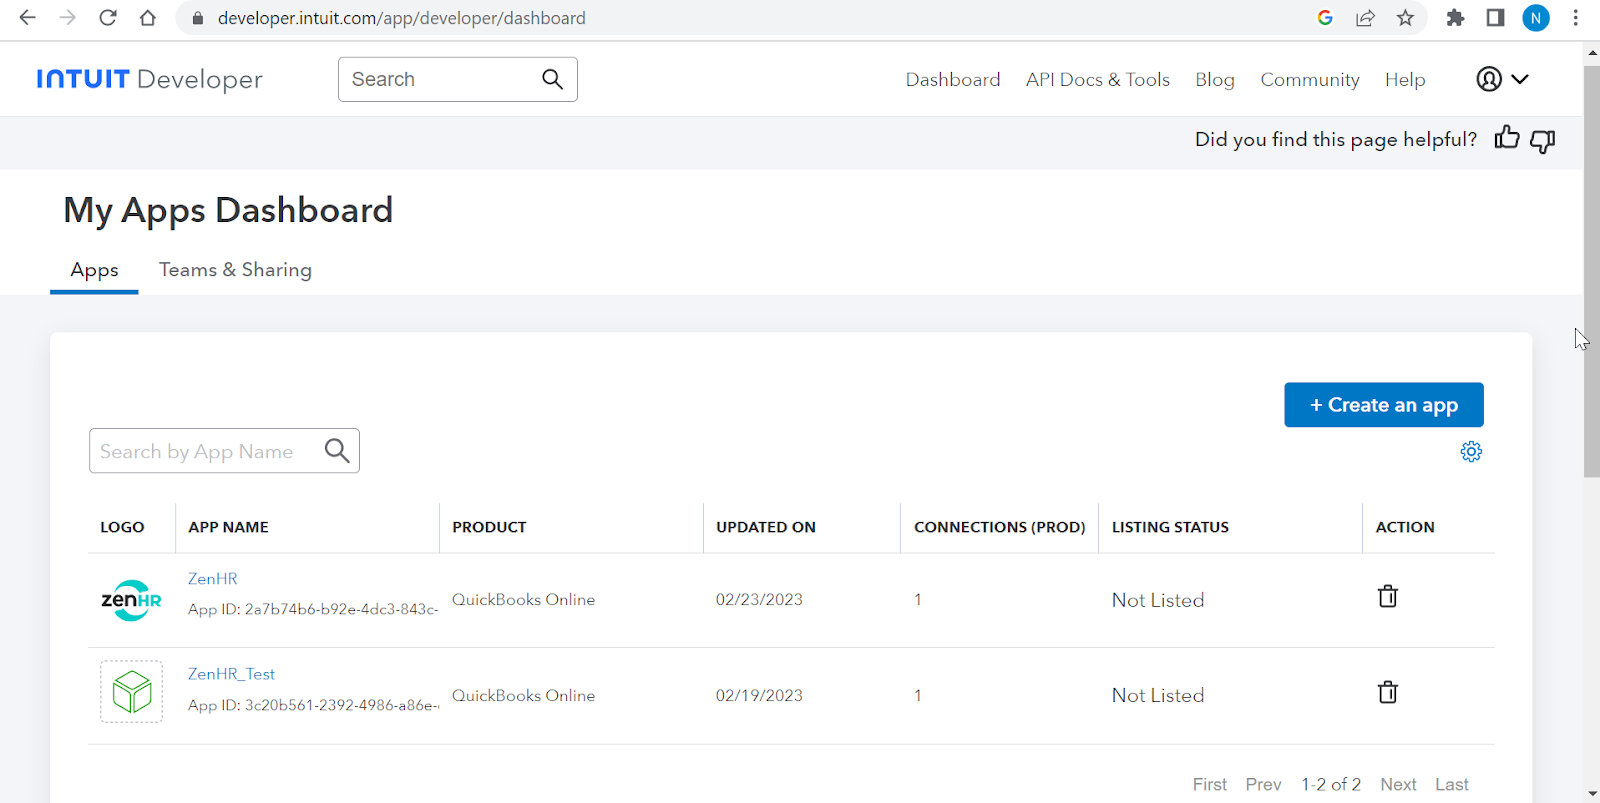
Task: Open browser extensions puzzle icon
Action: 1455,18
